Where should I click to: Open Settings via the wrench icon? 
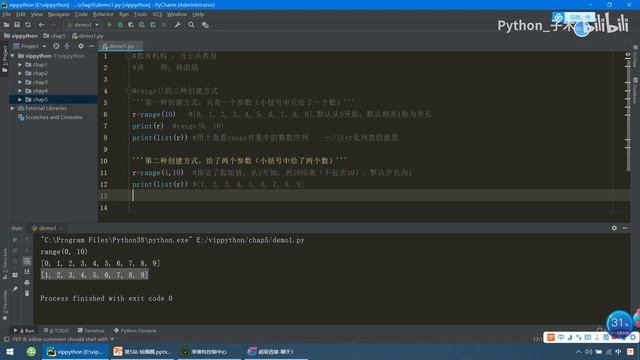pyautogui.click(x=178, y=25)
